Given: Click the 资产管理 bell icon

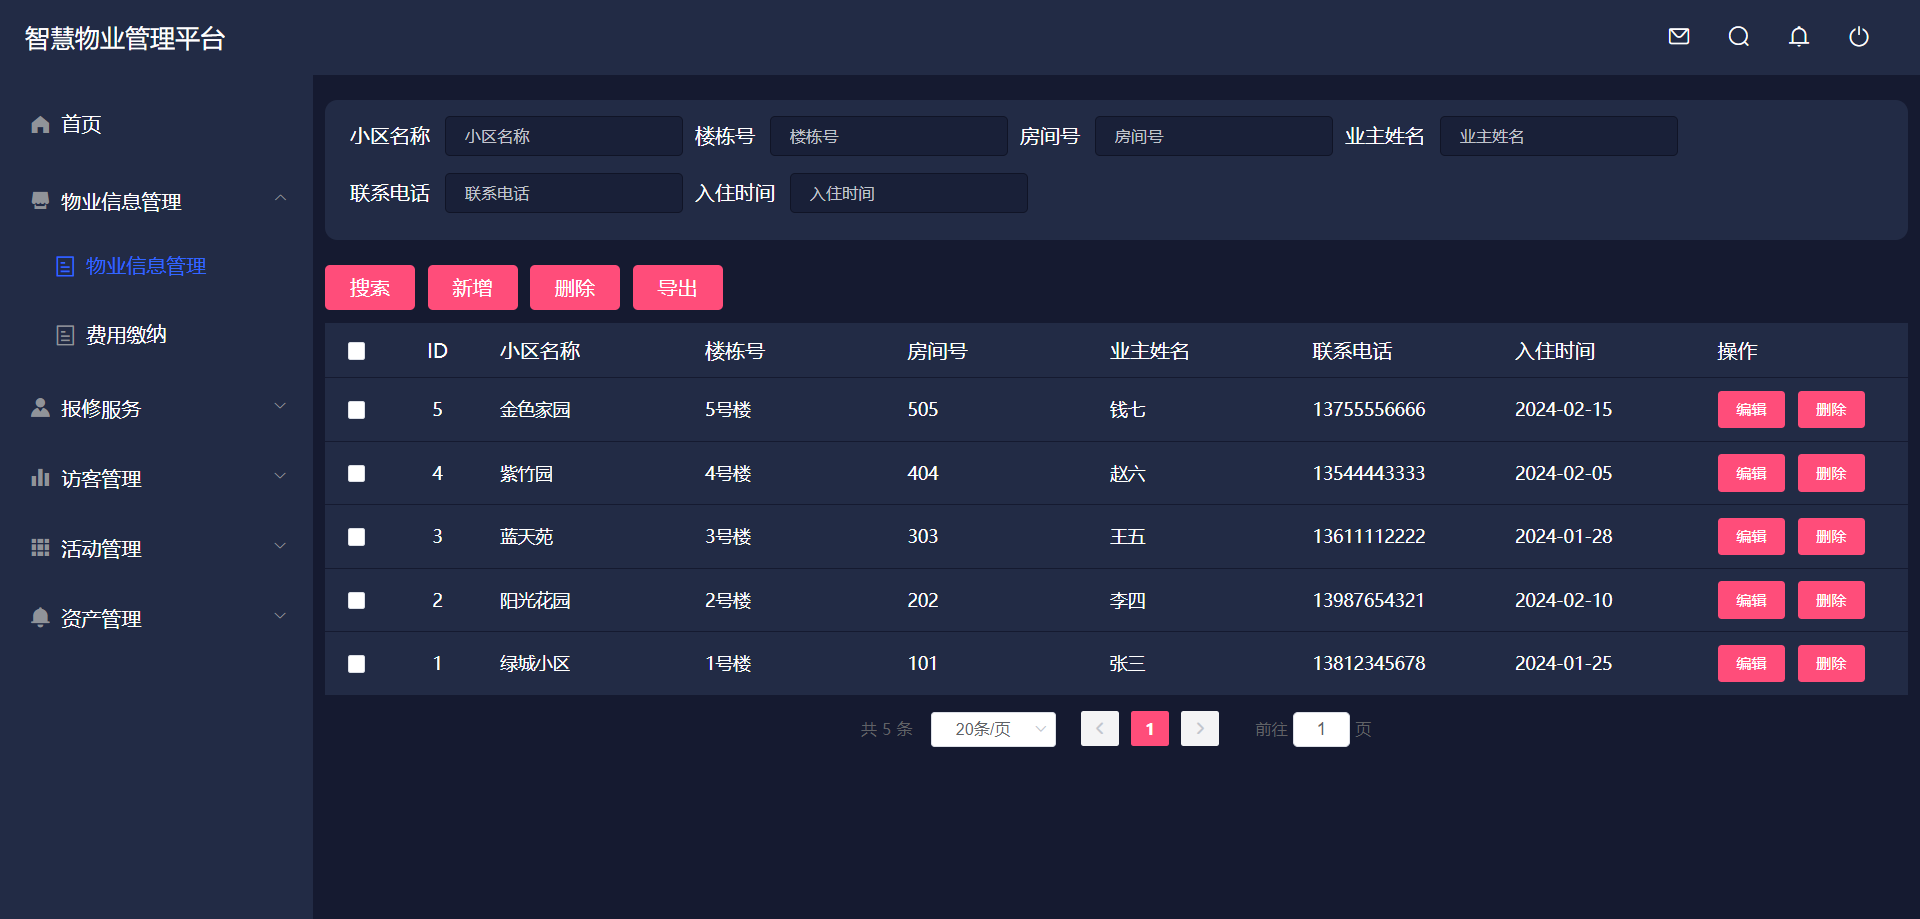Looking at the screenshot, I should tap(40, 616).
